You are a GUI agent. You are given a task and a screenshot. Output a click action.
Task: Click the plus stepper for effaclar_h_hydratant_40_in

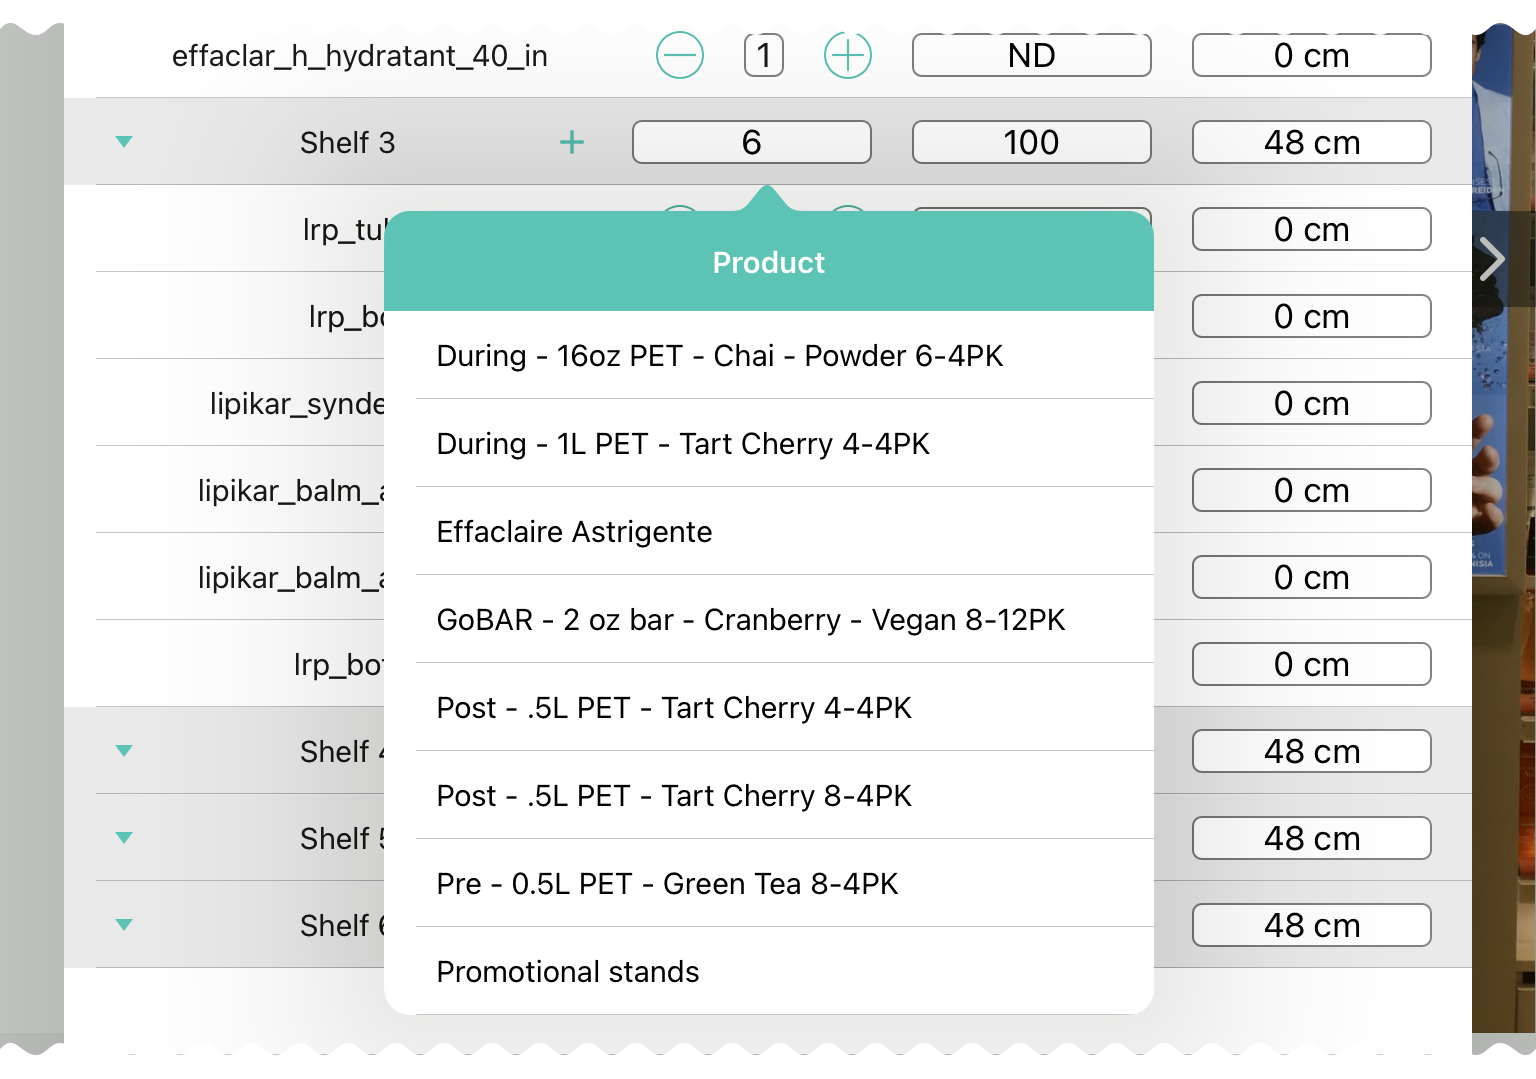pos(847,56)
